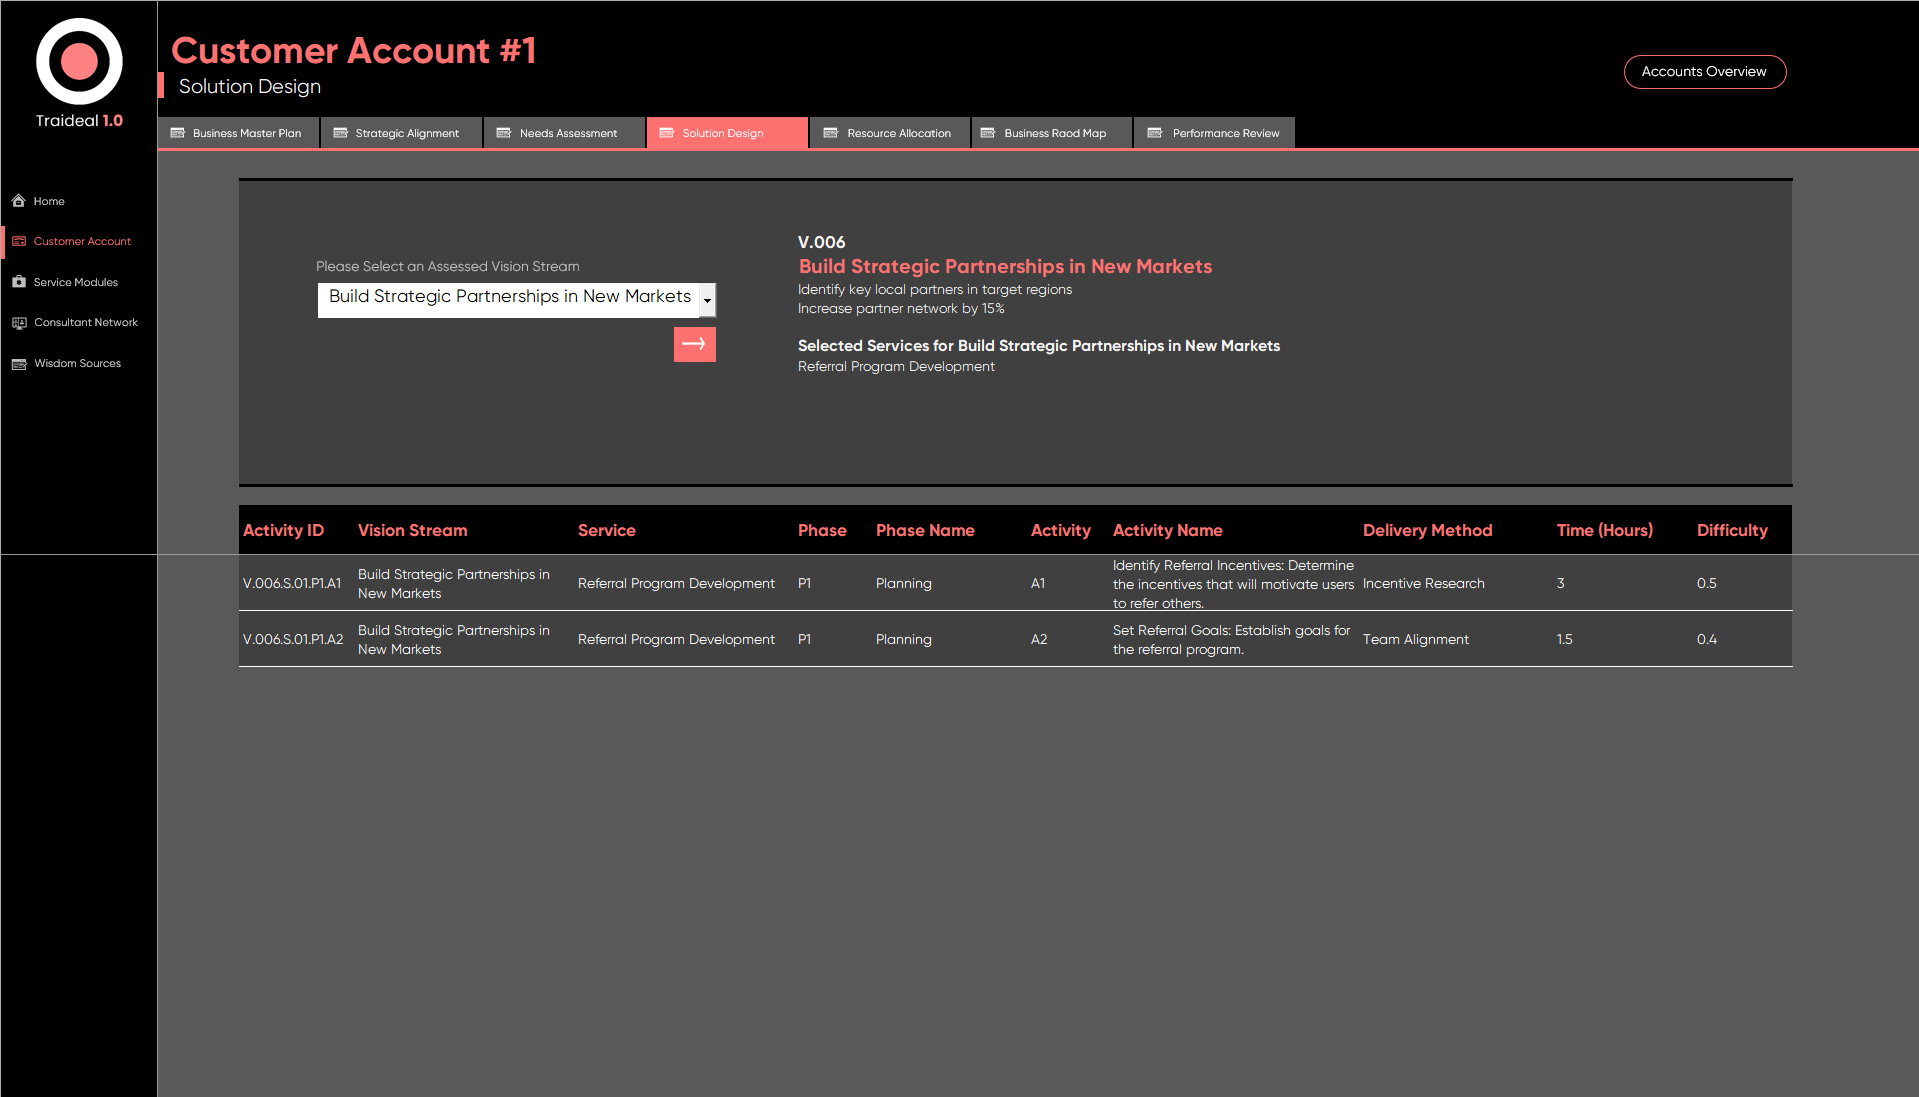Viewport: 1919px width, 1097px height.
Task: Select activity row V.006.S.01.P1.A1
Action: (x=291, y=584)
